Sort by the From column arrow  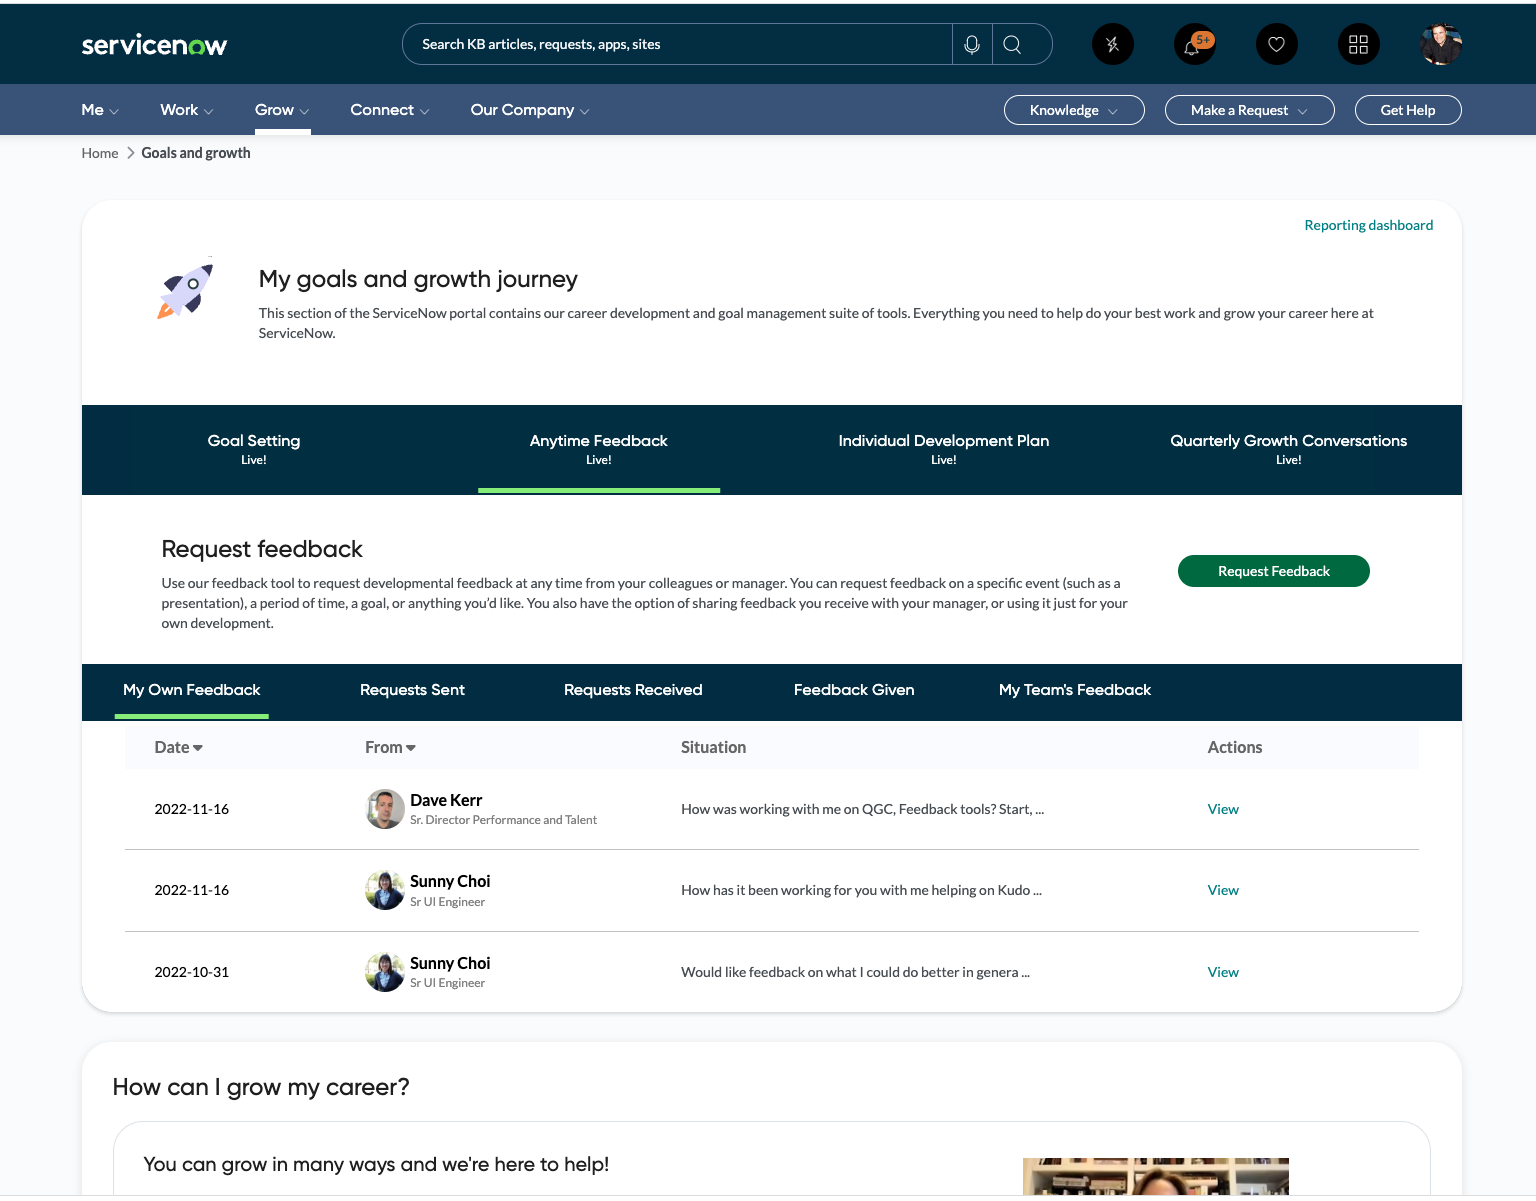[411, 748]
